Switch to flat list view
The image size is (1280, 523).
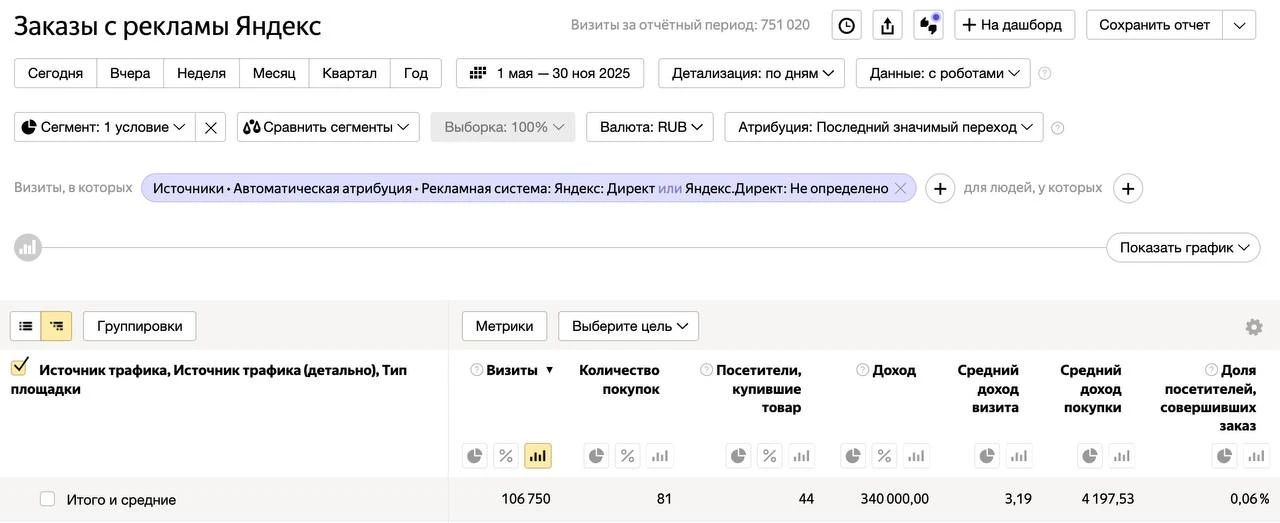(x=26, y=326)
